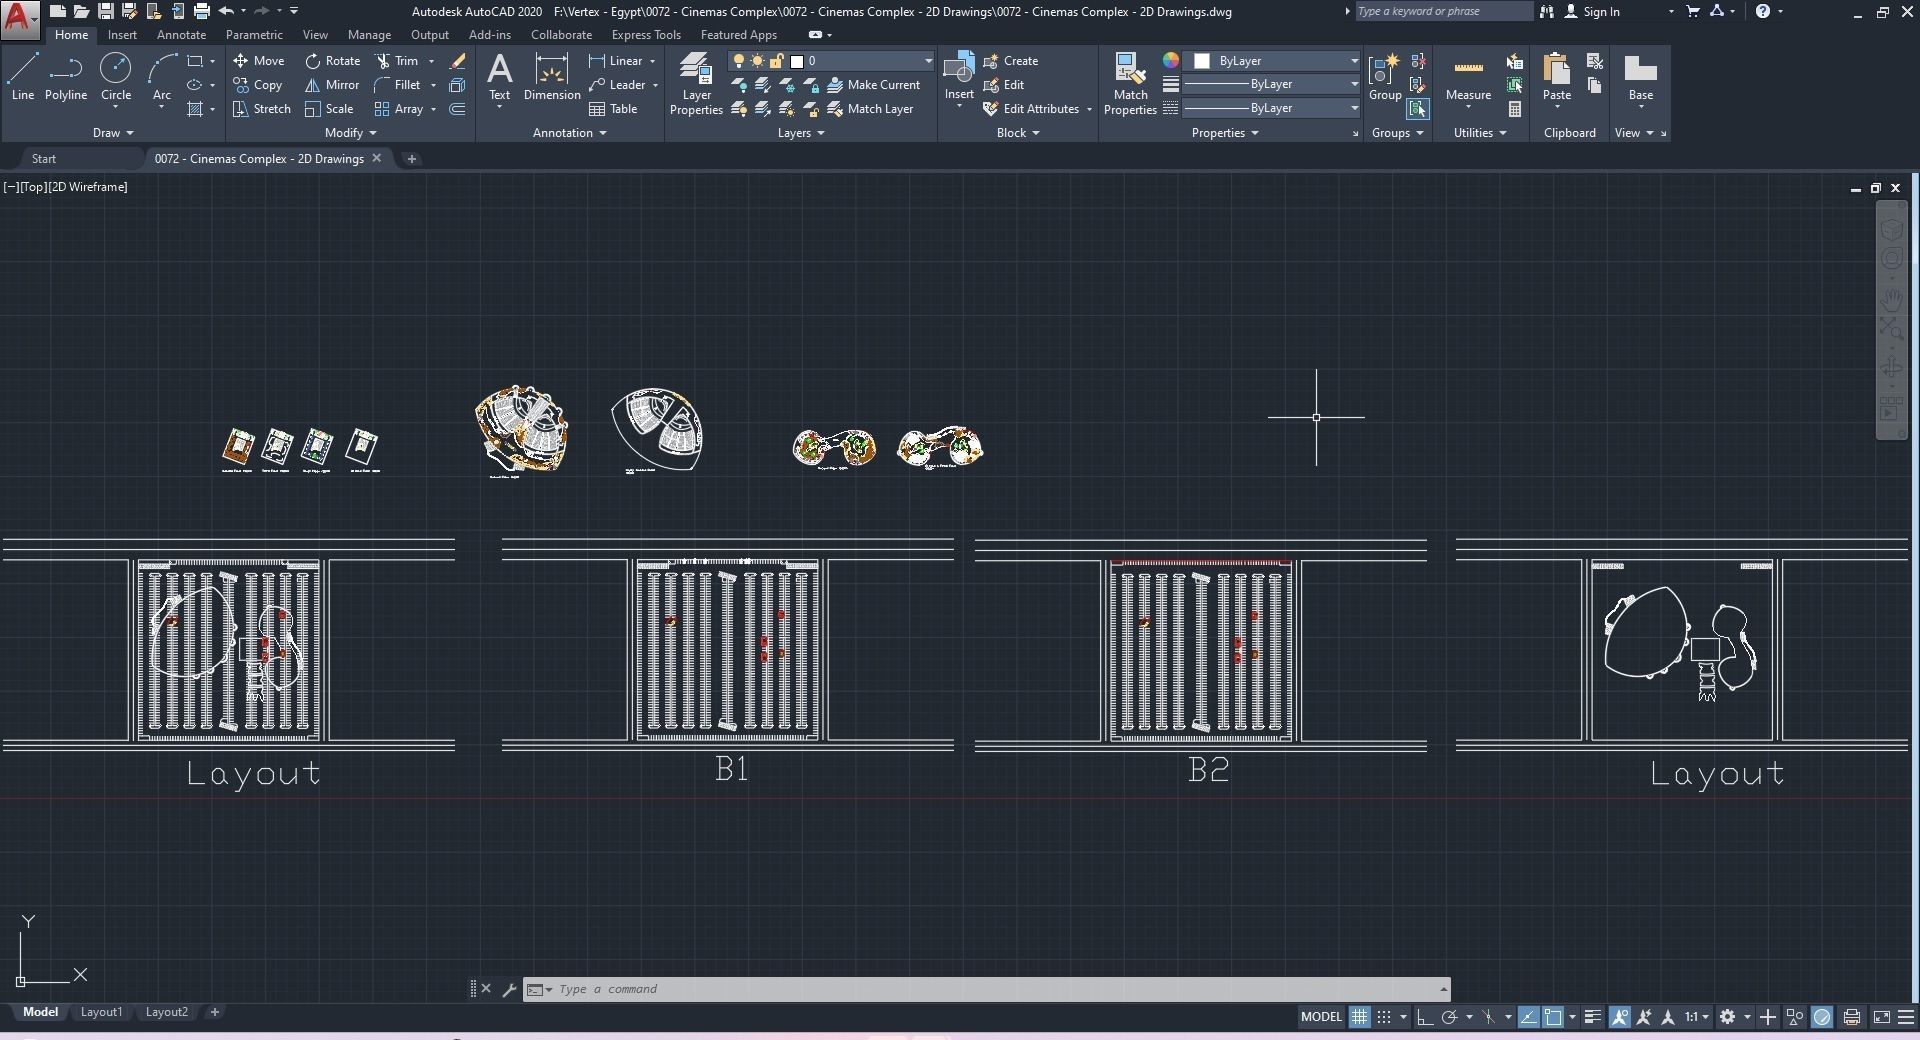Switch to Layout1 tab

click(x=101, y=1012)
